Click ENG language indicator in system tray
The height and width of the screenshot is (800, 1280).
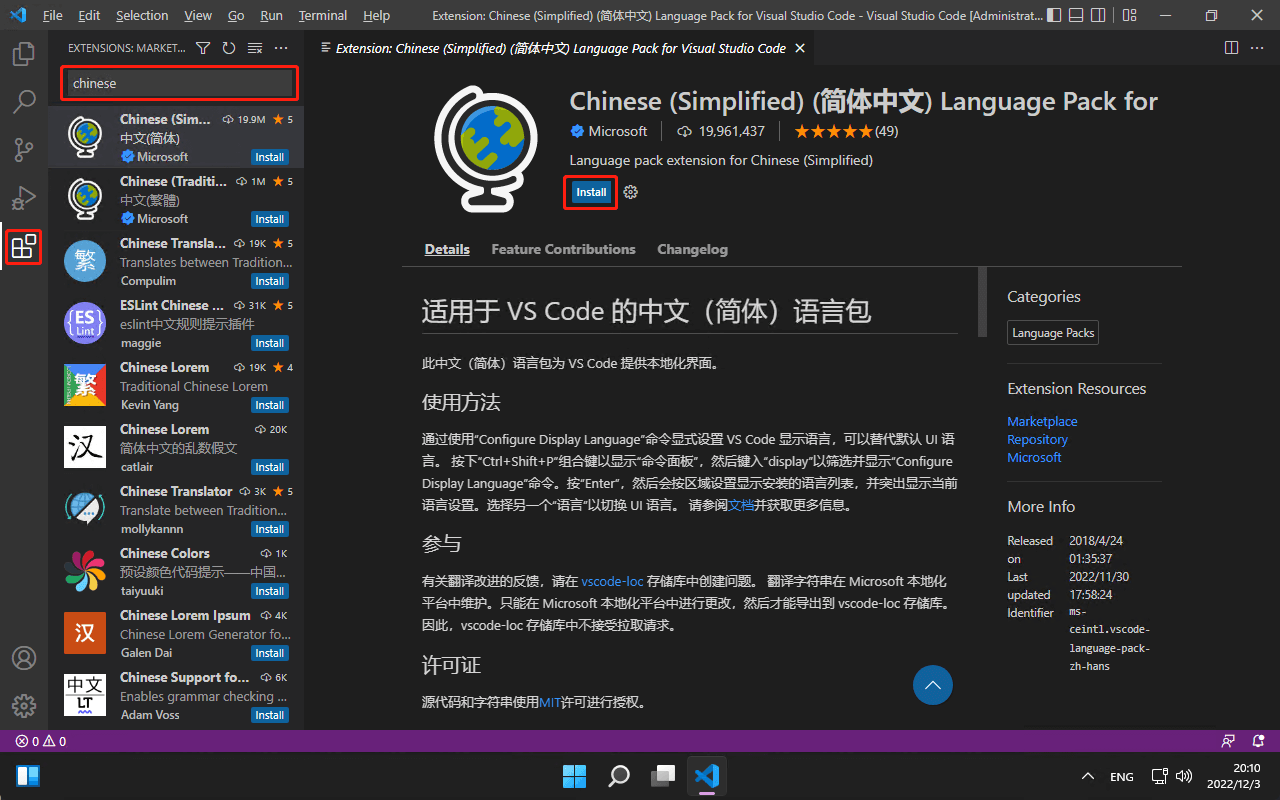tap(1122, 777)
